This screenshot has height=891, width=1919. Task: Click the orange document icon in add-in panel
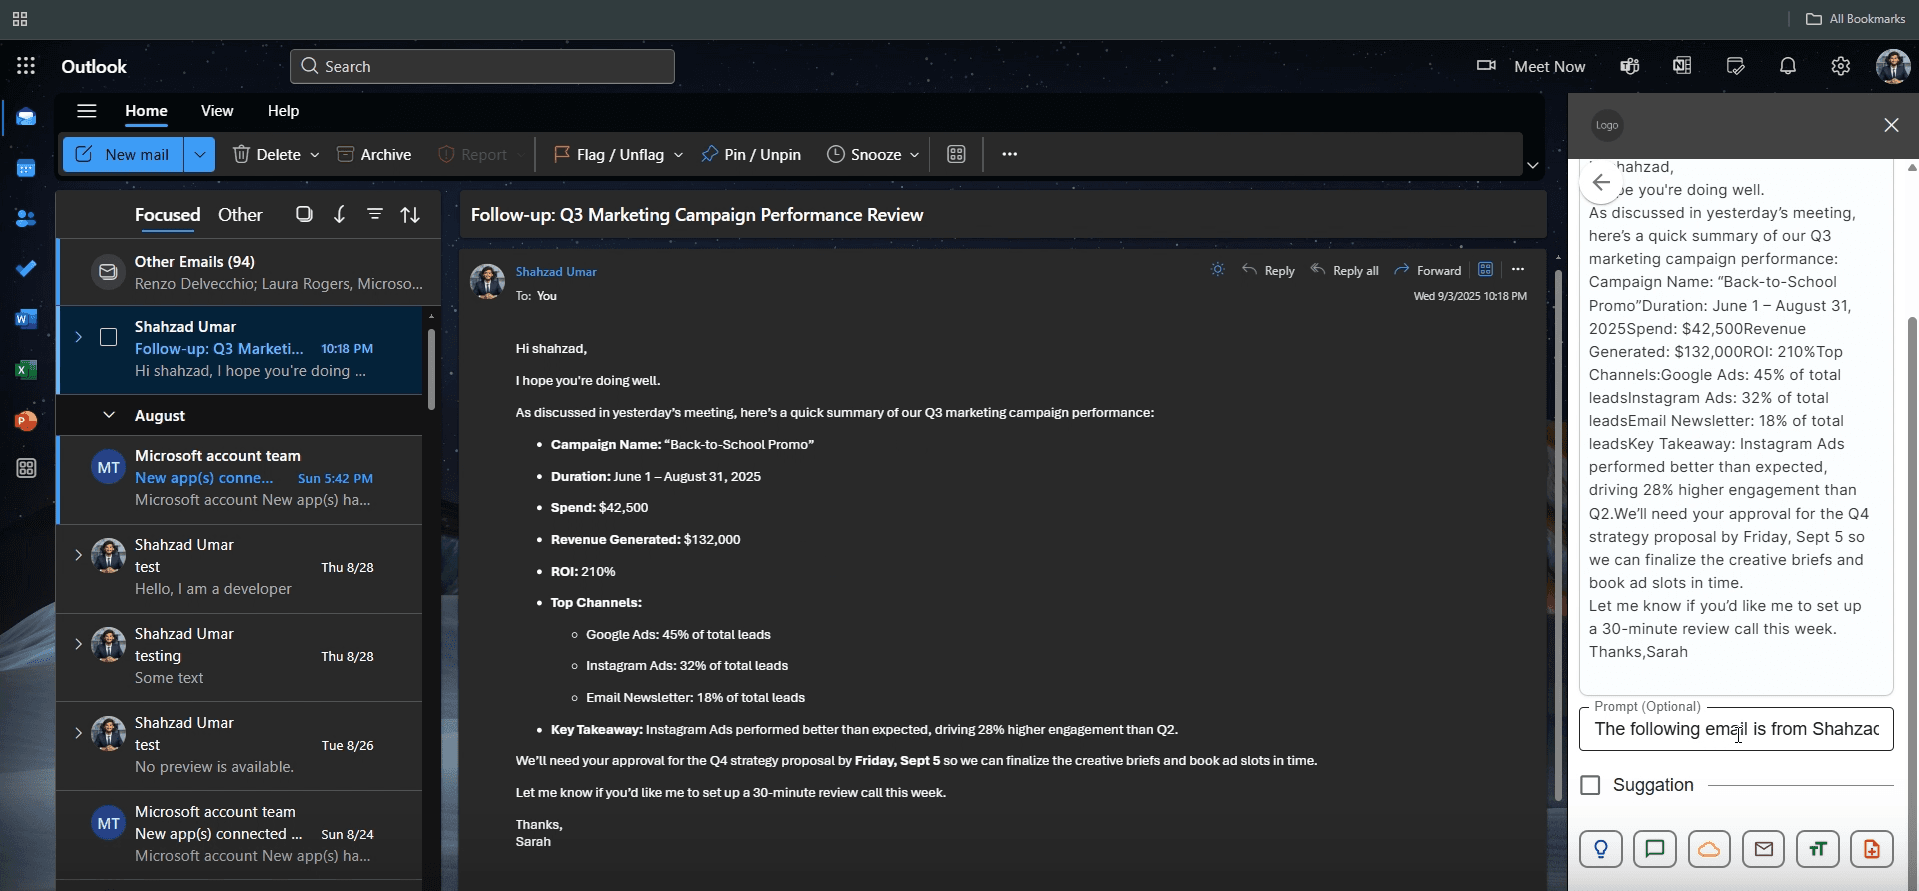1872,850
